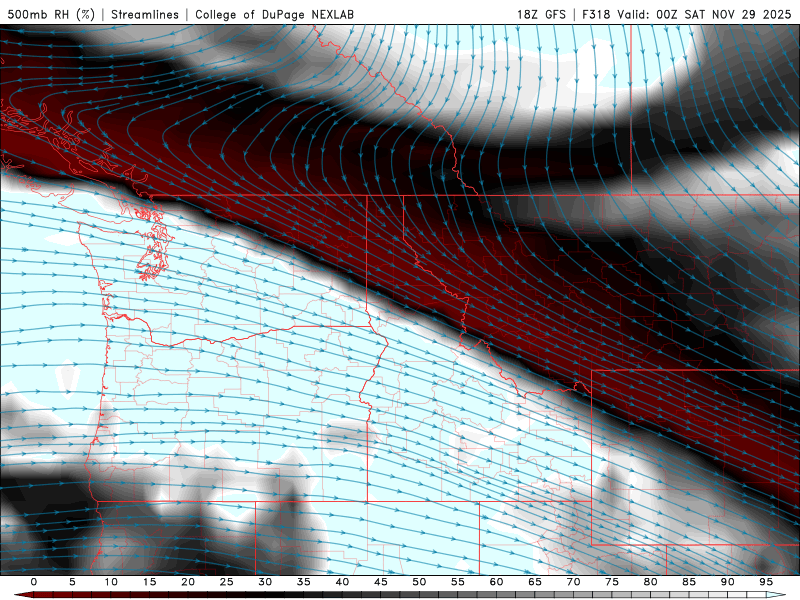The image size is (800, 600).
Task: Click the "25" value on the color scale
Action: (226, 582)
